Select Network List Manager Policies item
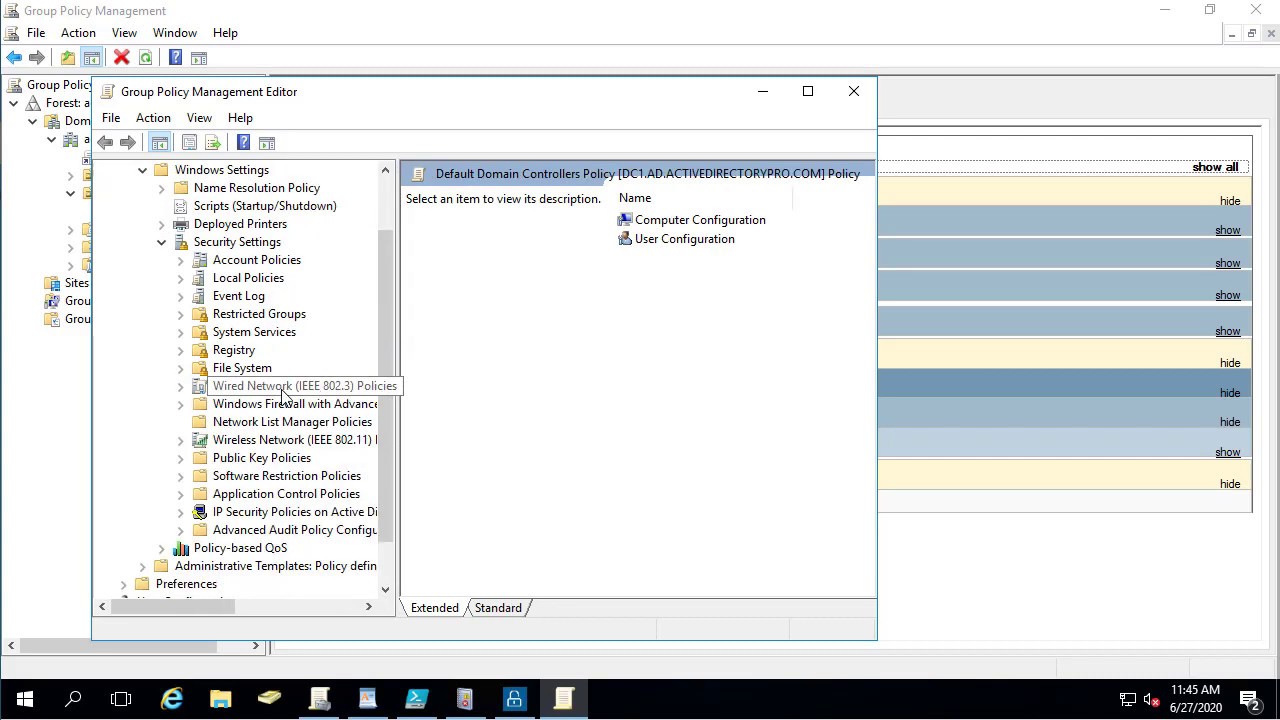Image resolution: width=1280 pixels, height=720 pixels. pyautogui.click(x=292, y=422)
